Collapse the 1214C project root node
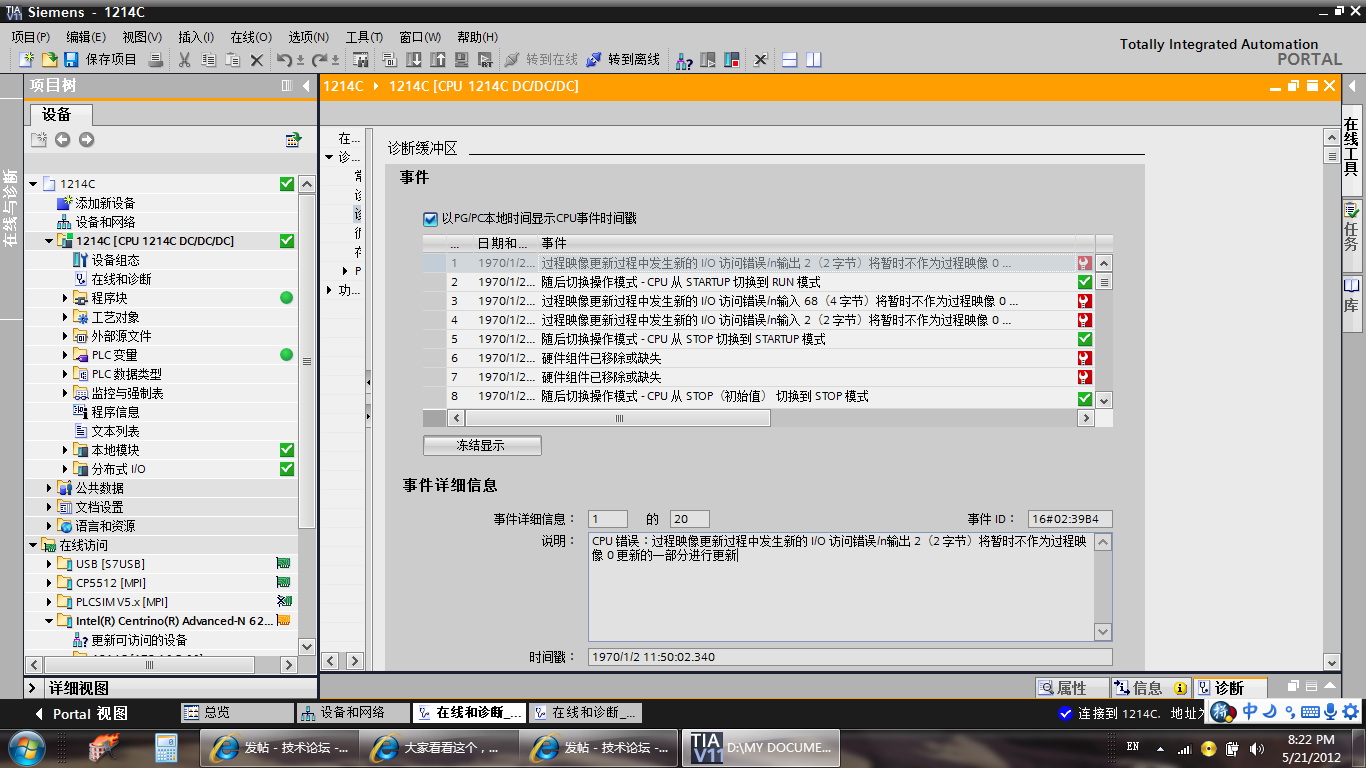The width and height of the screenshot is (1366, 768). (33, 184)
